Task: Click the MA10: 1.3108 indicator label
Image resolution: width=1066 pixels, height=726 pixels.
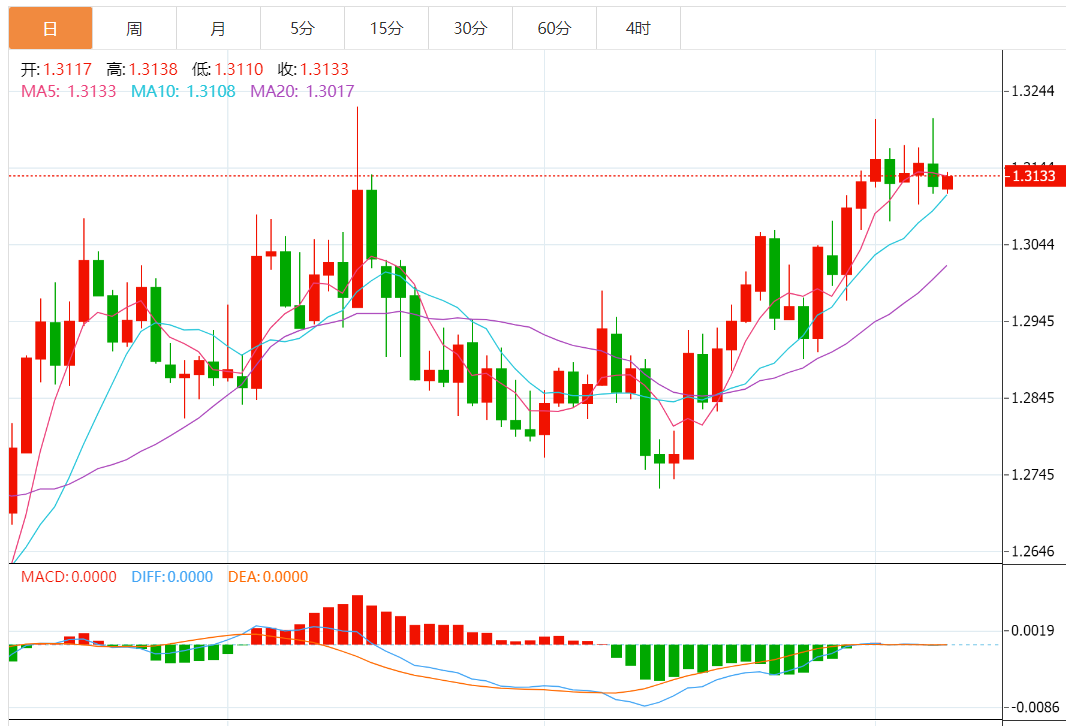Action: click(184, 91)
